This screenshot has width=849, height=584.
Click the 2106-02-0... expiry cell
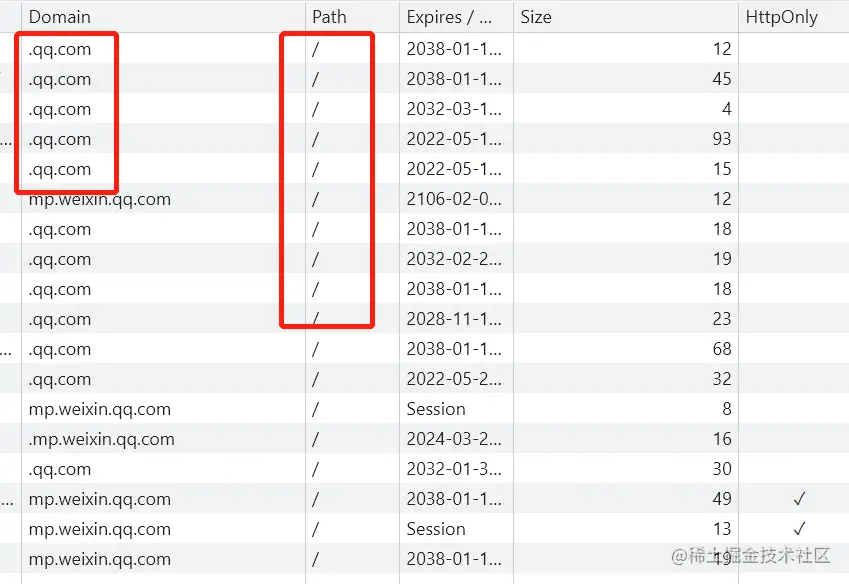454,199
